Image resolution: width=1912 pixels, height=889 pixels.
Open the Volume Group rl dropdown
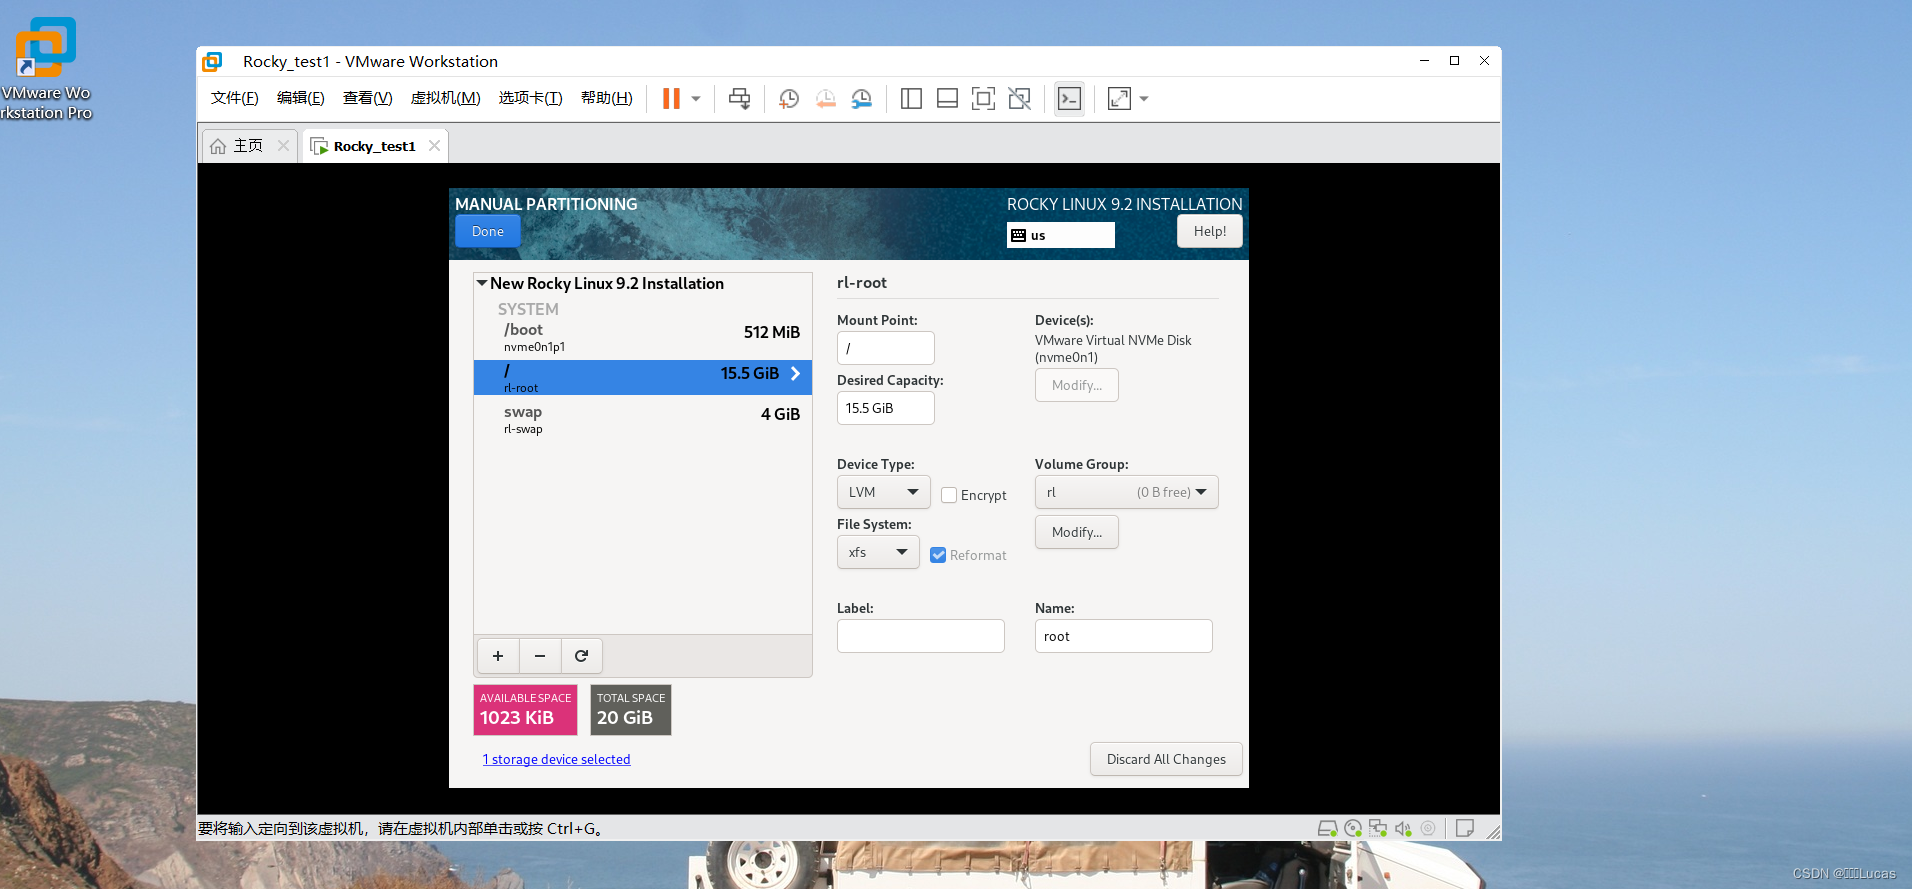click(x=1126, y=492)
